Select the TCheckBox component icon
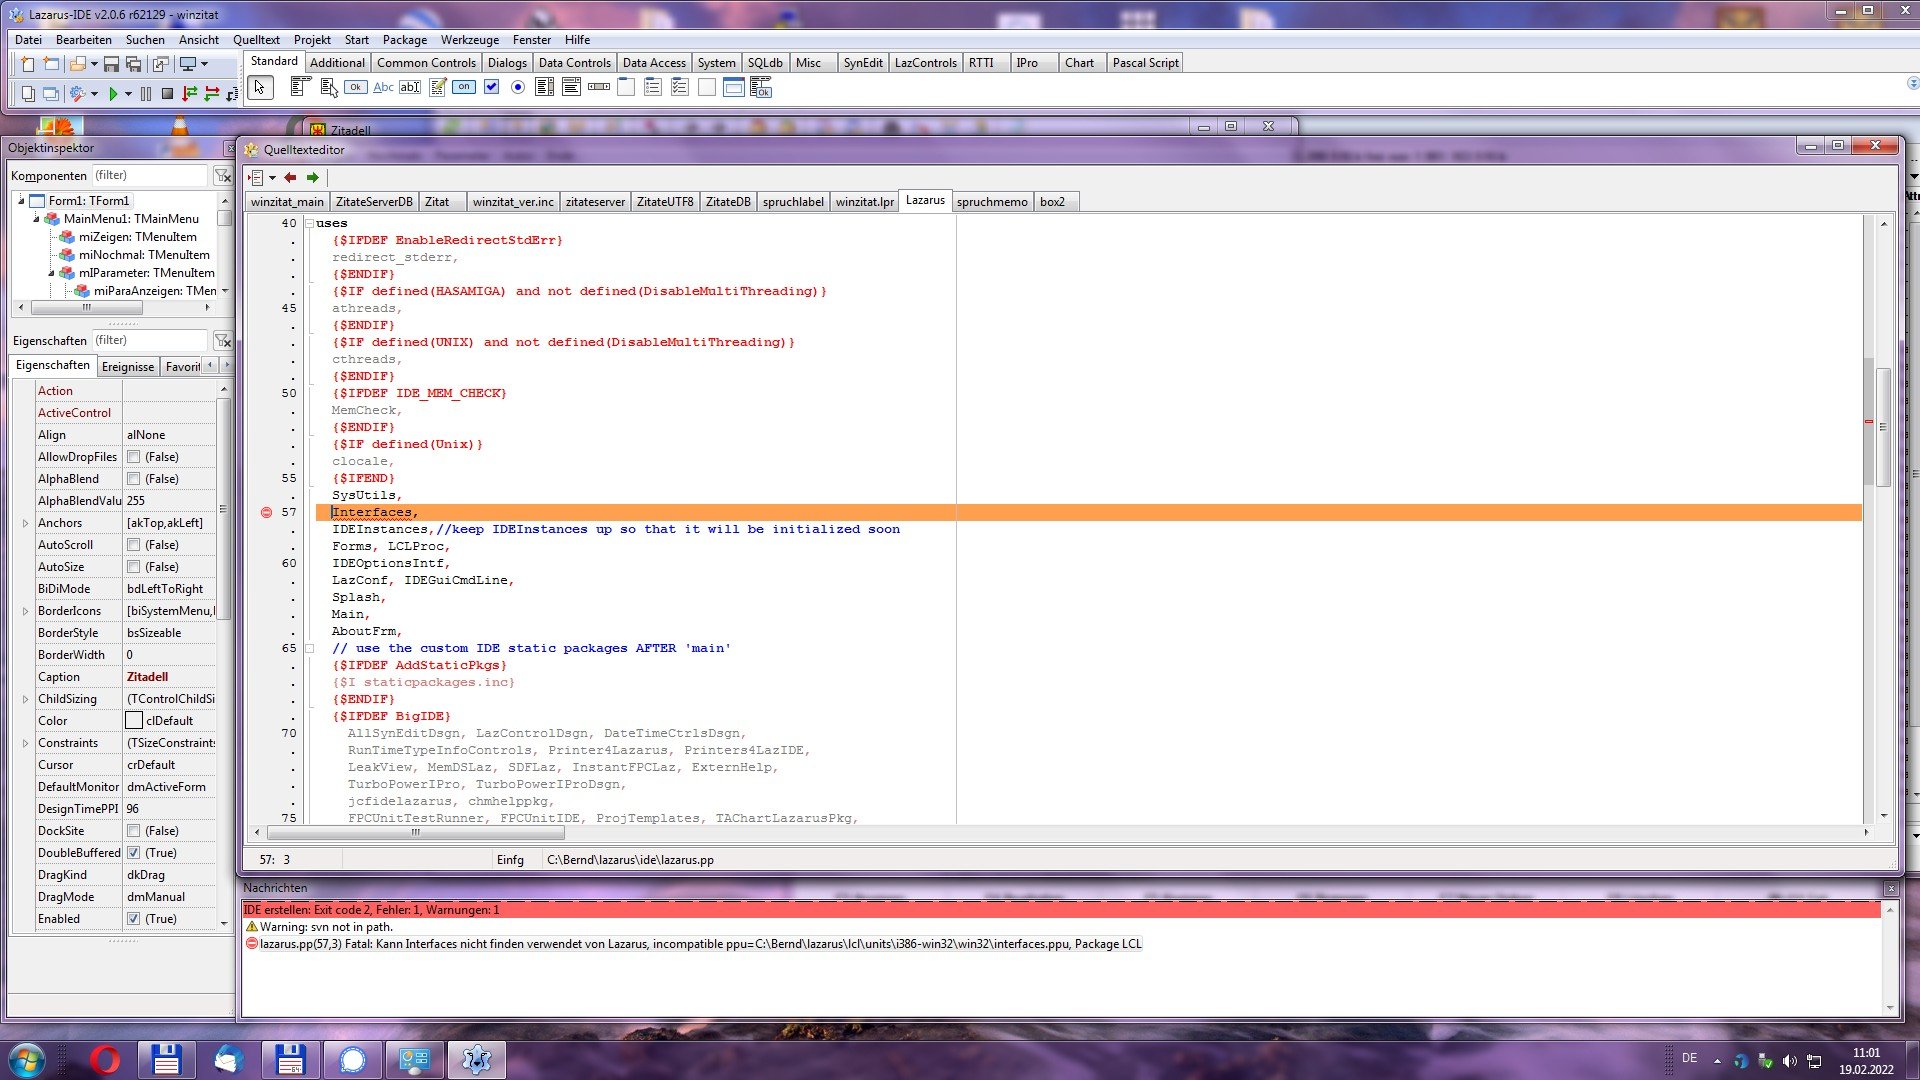The image size is (1920, 1080). click(491, 88)
